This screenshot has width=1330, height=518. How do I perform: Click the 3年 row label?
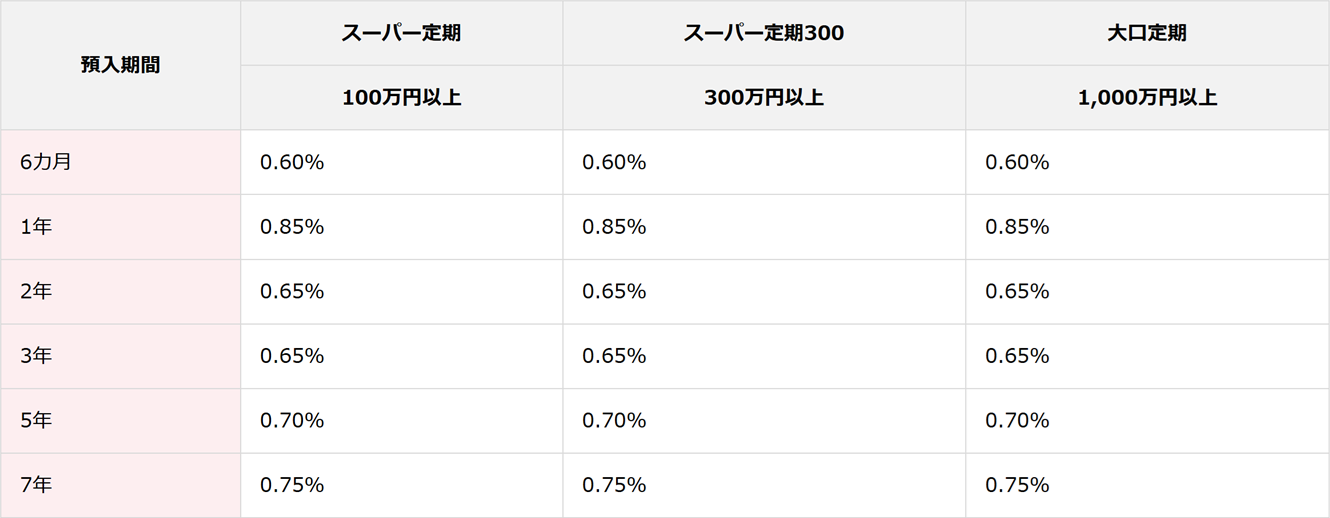(x=36, y=356)
